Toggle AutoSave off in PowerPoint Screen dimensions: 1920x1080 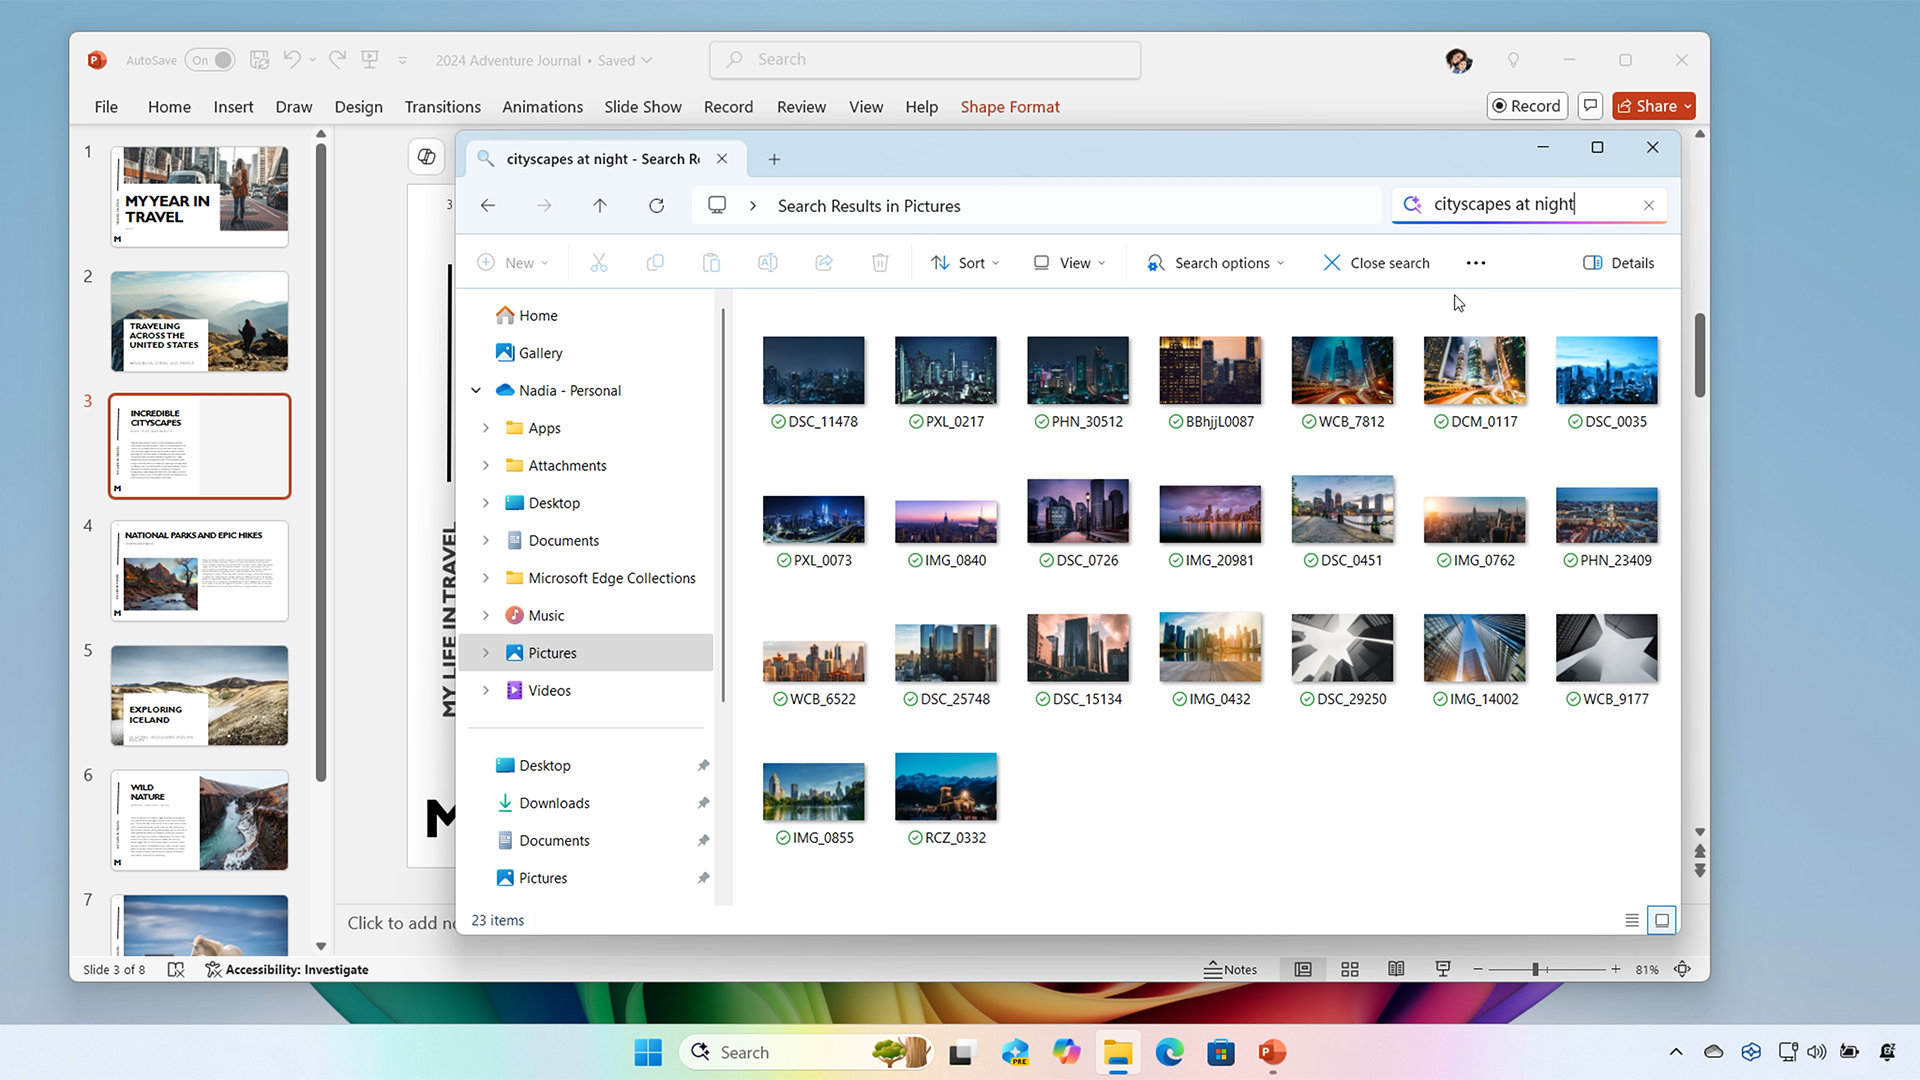209,60
